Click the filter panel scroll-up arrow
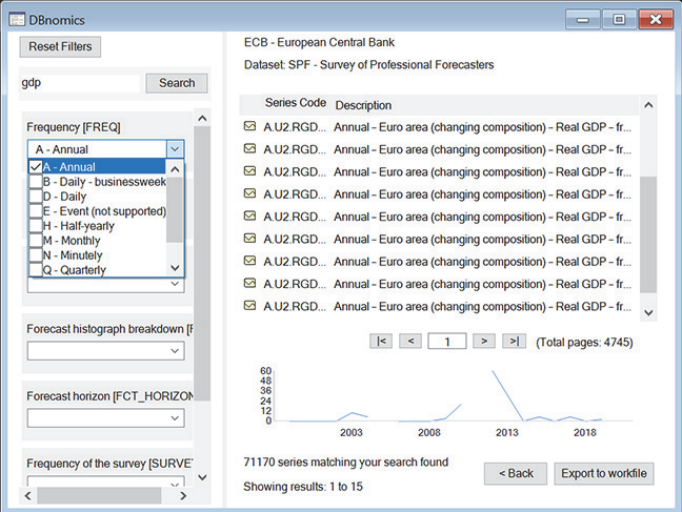682x512 pixels. click(x=202, y=118)
